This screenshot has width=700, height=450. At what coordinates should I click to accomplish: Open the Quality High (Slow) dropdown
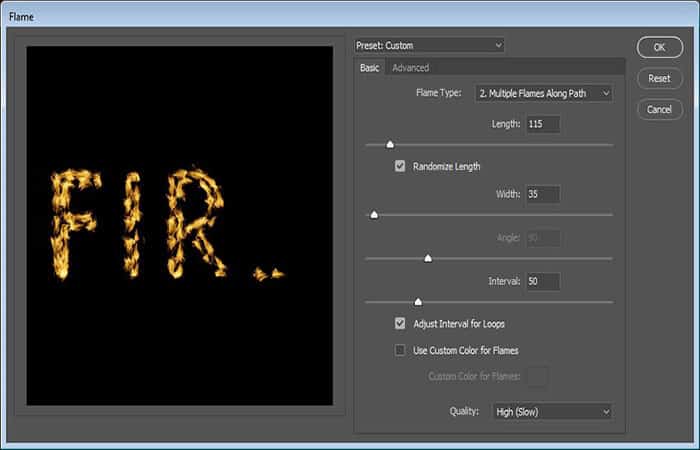pyautogui.click(x=552, y=412)
